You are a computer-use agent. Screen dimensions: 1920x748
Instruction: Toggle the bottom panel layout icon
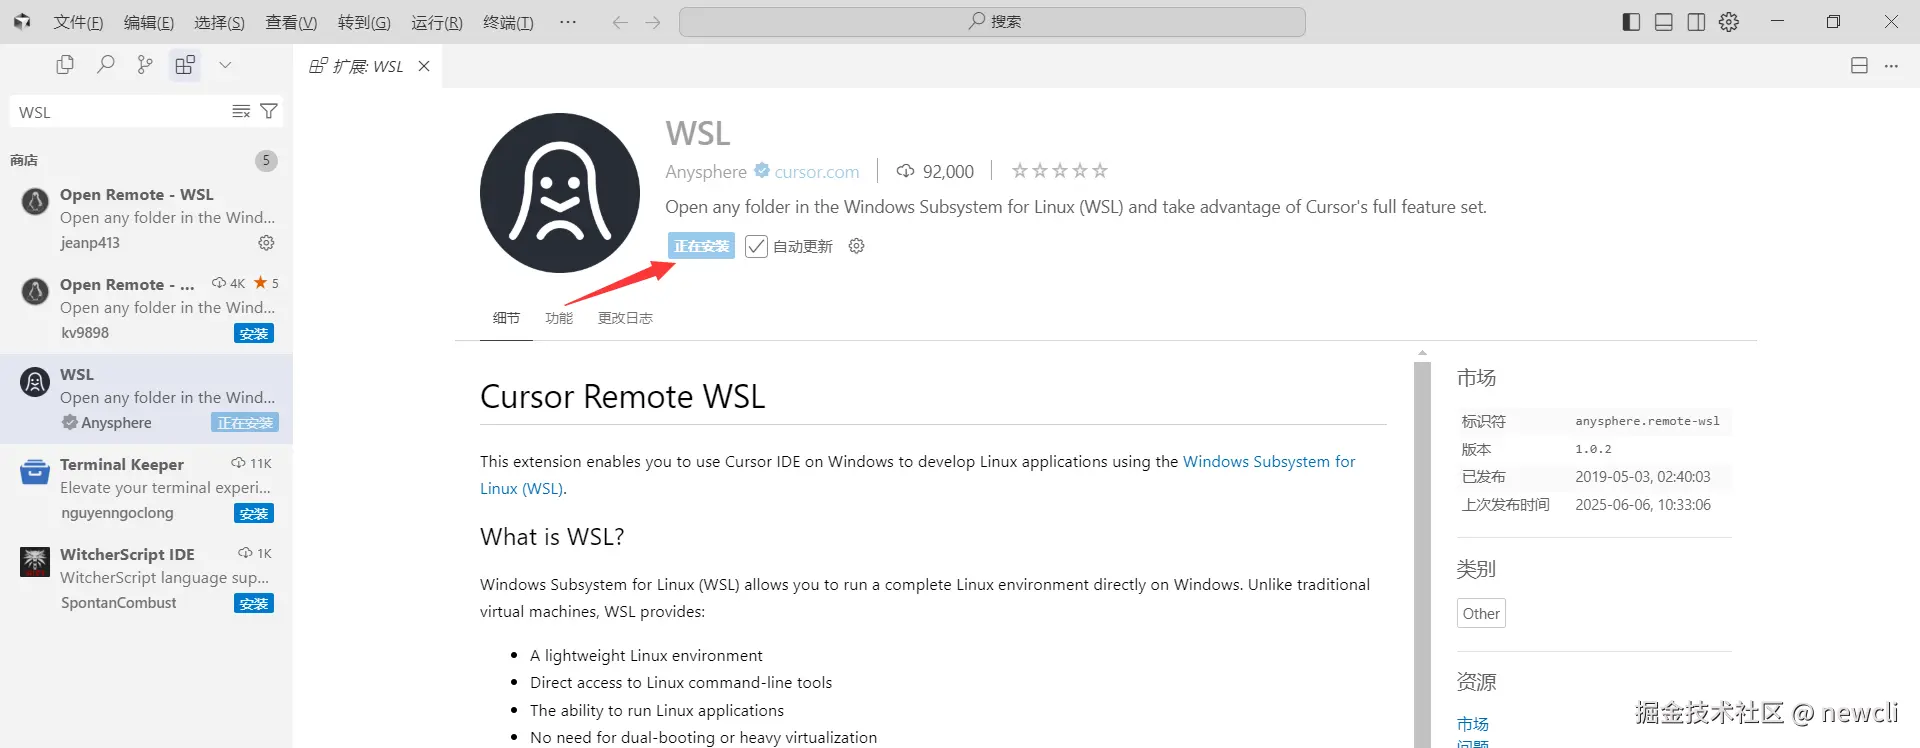(x=1664, y=22)
